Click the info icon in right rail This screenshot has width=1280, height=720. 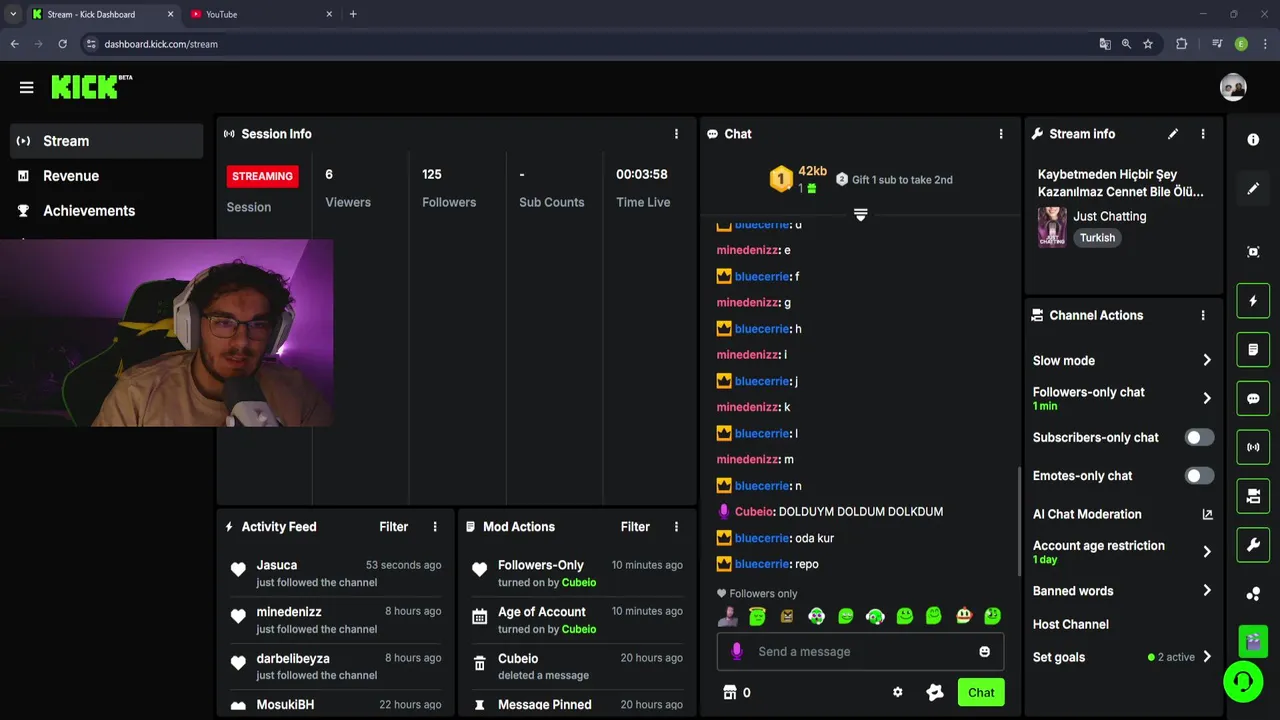tap(1253, 140)
